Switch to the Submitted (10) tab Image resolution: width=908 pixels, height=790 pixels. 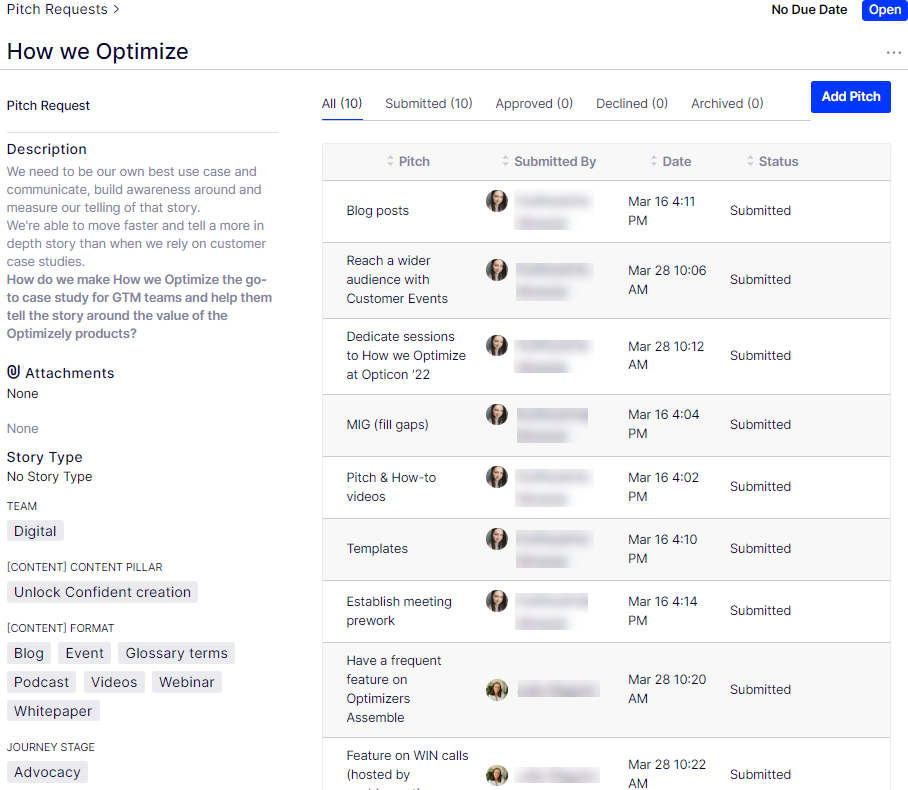429,104
